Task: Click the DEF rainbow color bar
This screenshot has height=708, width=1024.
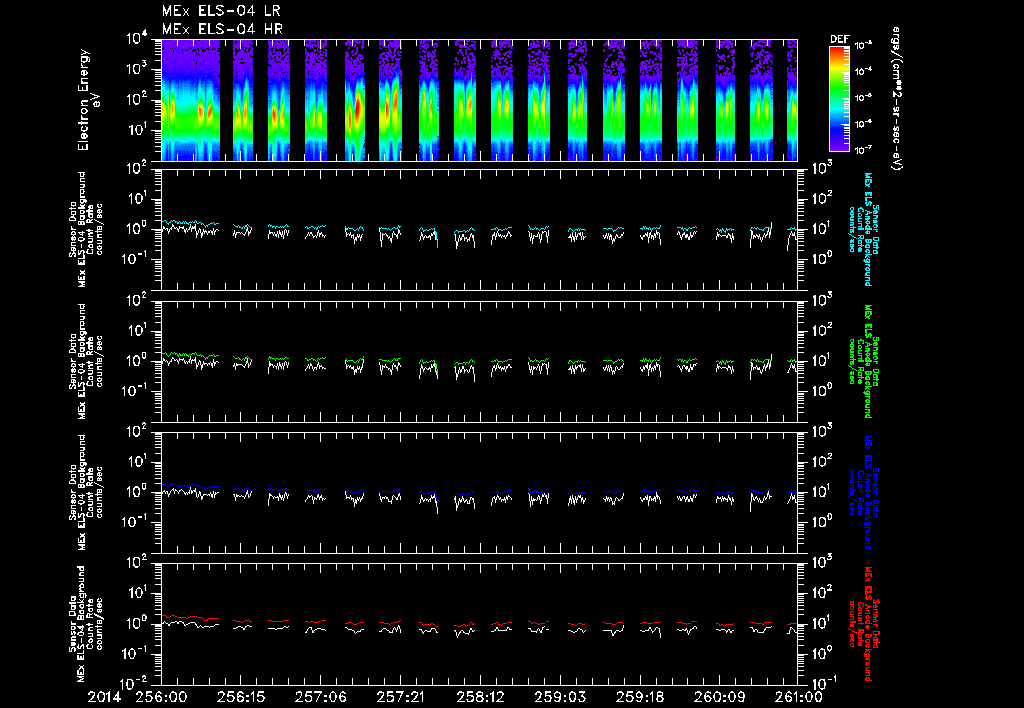Action: coord(839,99)
